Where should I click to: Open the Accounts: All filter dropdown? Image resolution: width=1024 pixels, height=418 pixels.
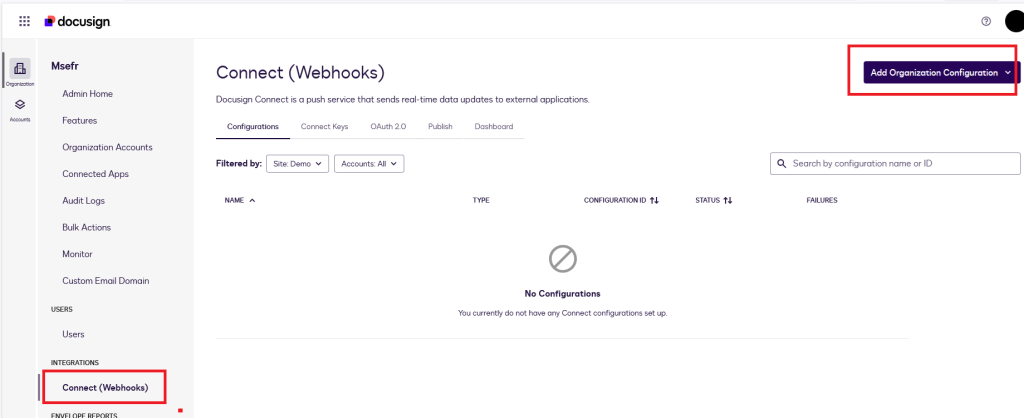[369, 164]
